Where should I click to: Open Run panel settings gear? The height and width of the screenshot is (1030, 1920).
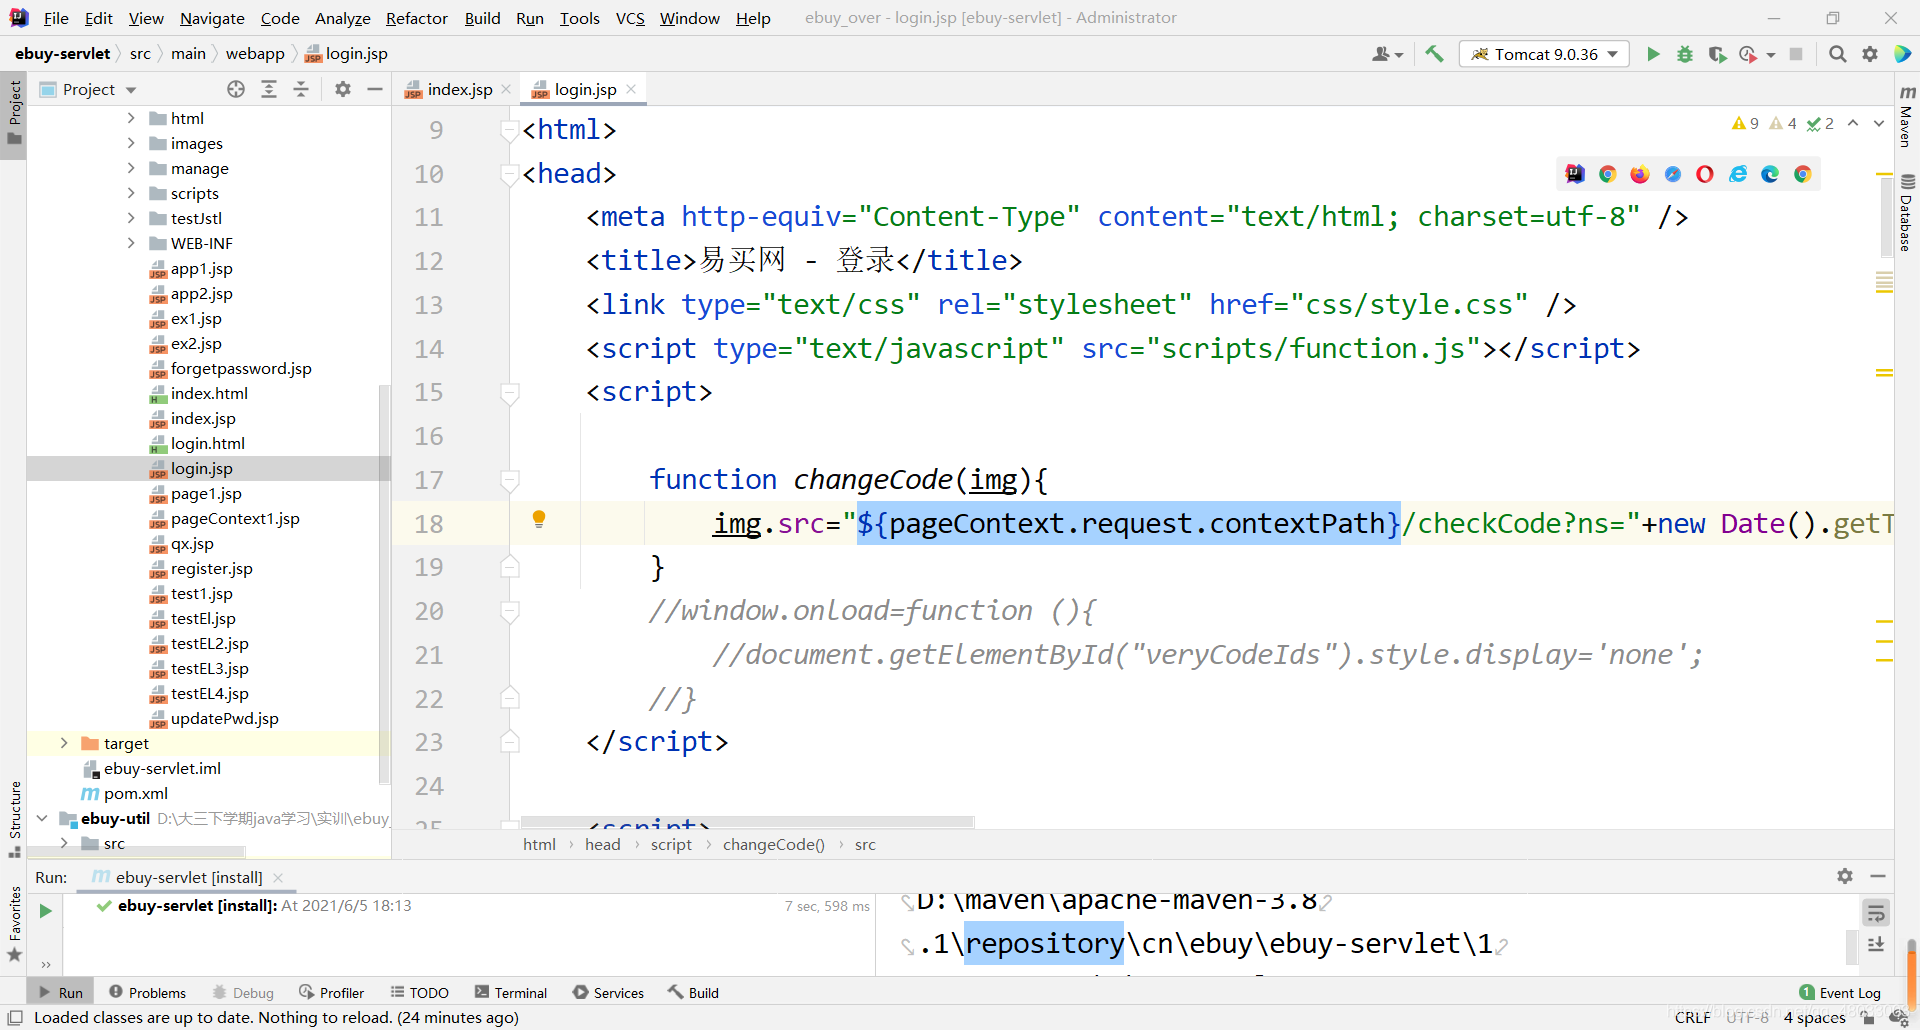coord(1845,876)
